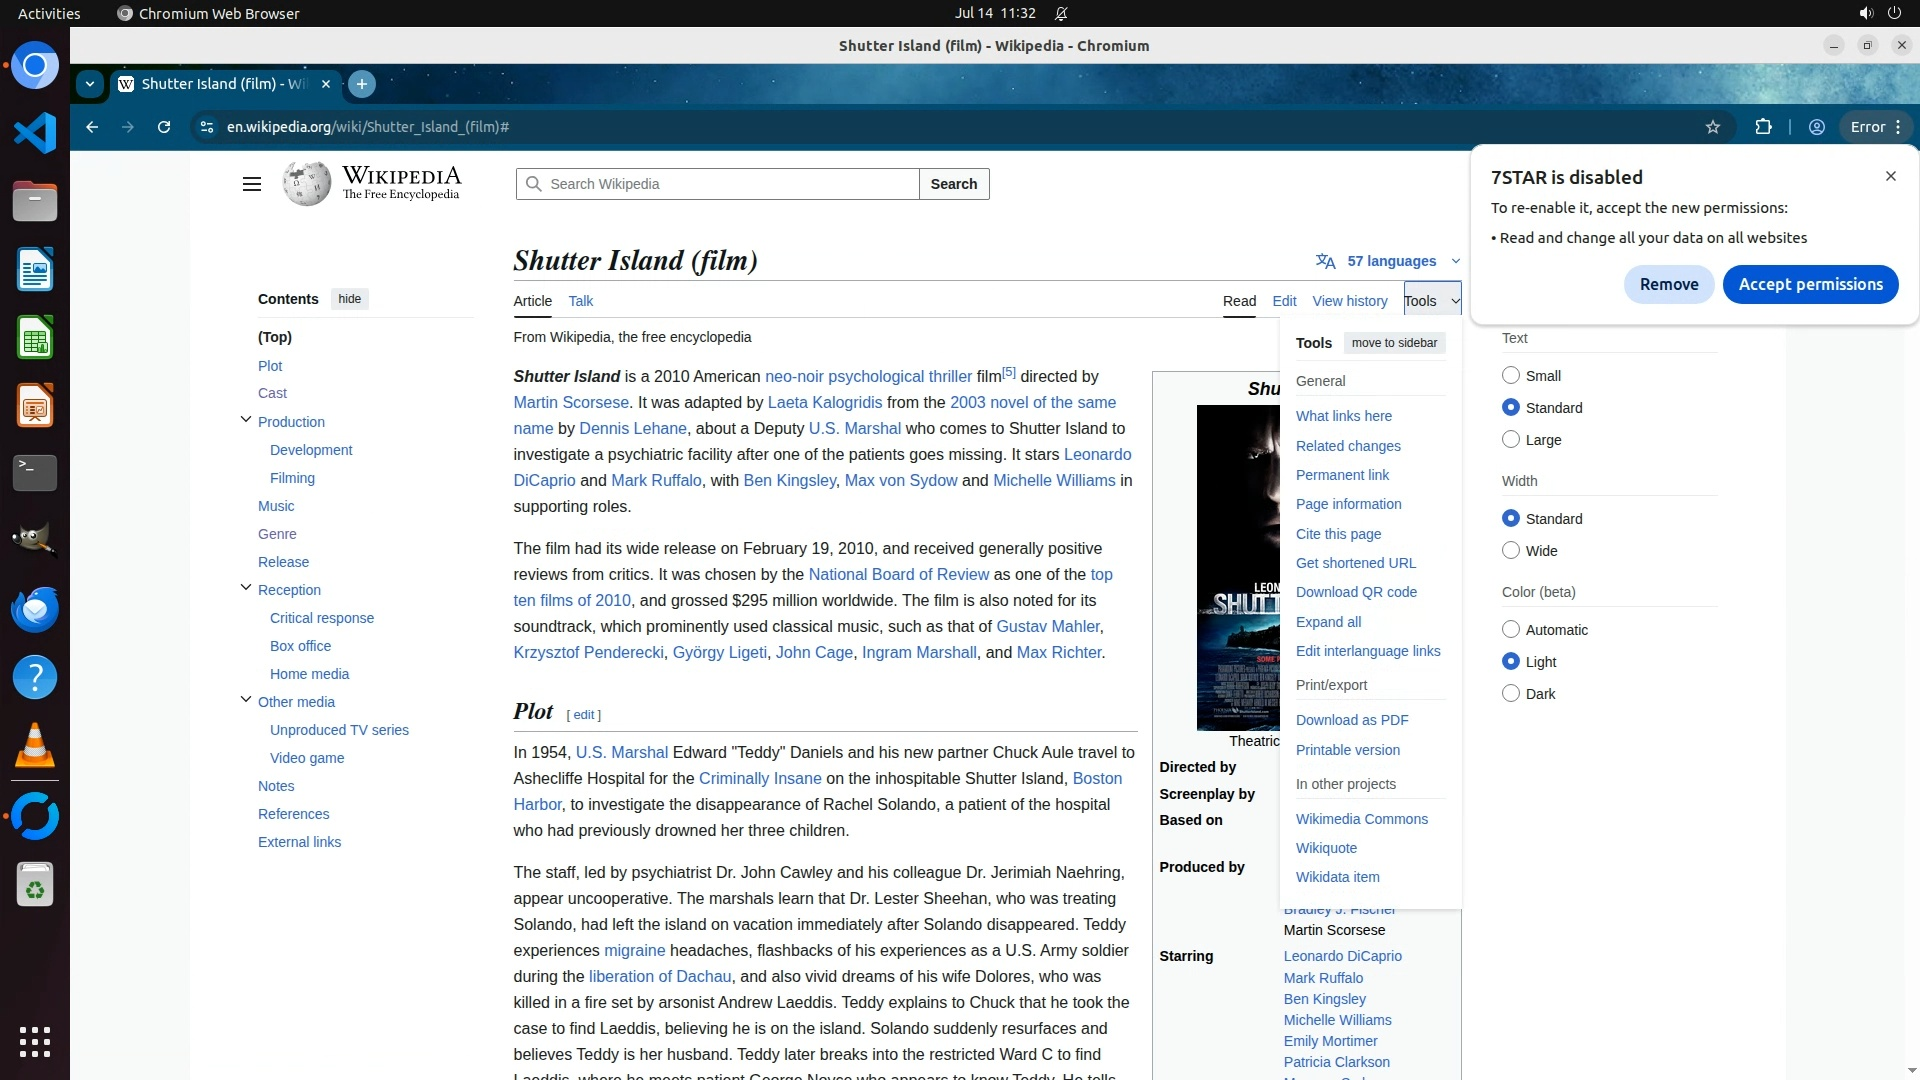Click the bookmark star icon in address bar

point(1713,127)
